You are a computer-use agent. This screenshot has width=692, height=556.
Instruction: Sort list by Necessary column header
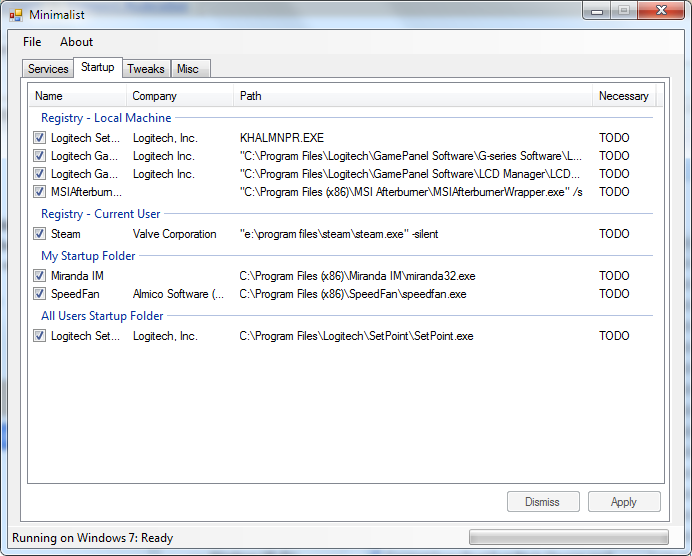point(624,96)
